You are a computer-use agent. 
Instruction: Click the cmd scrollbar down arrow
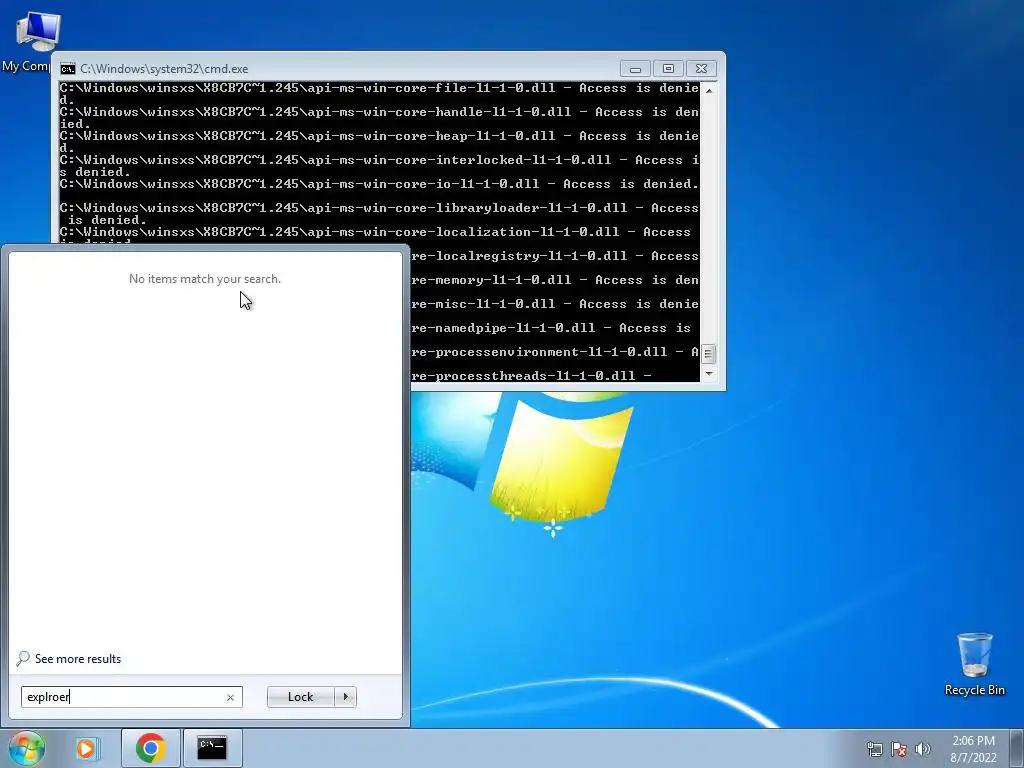(x=709, y=374)
